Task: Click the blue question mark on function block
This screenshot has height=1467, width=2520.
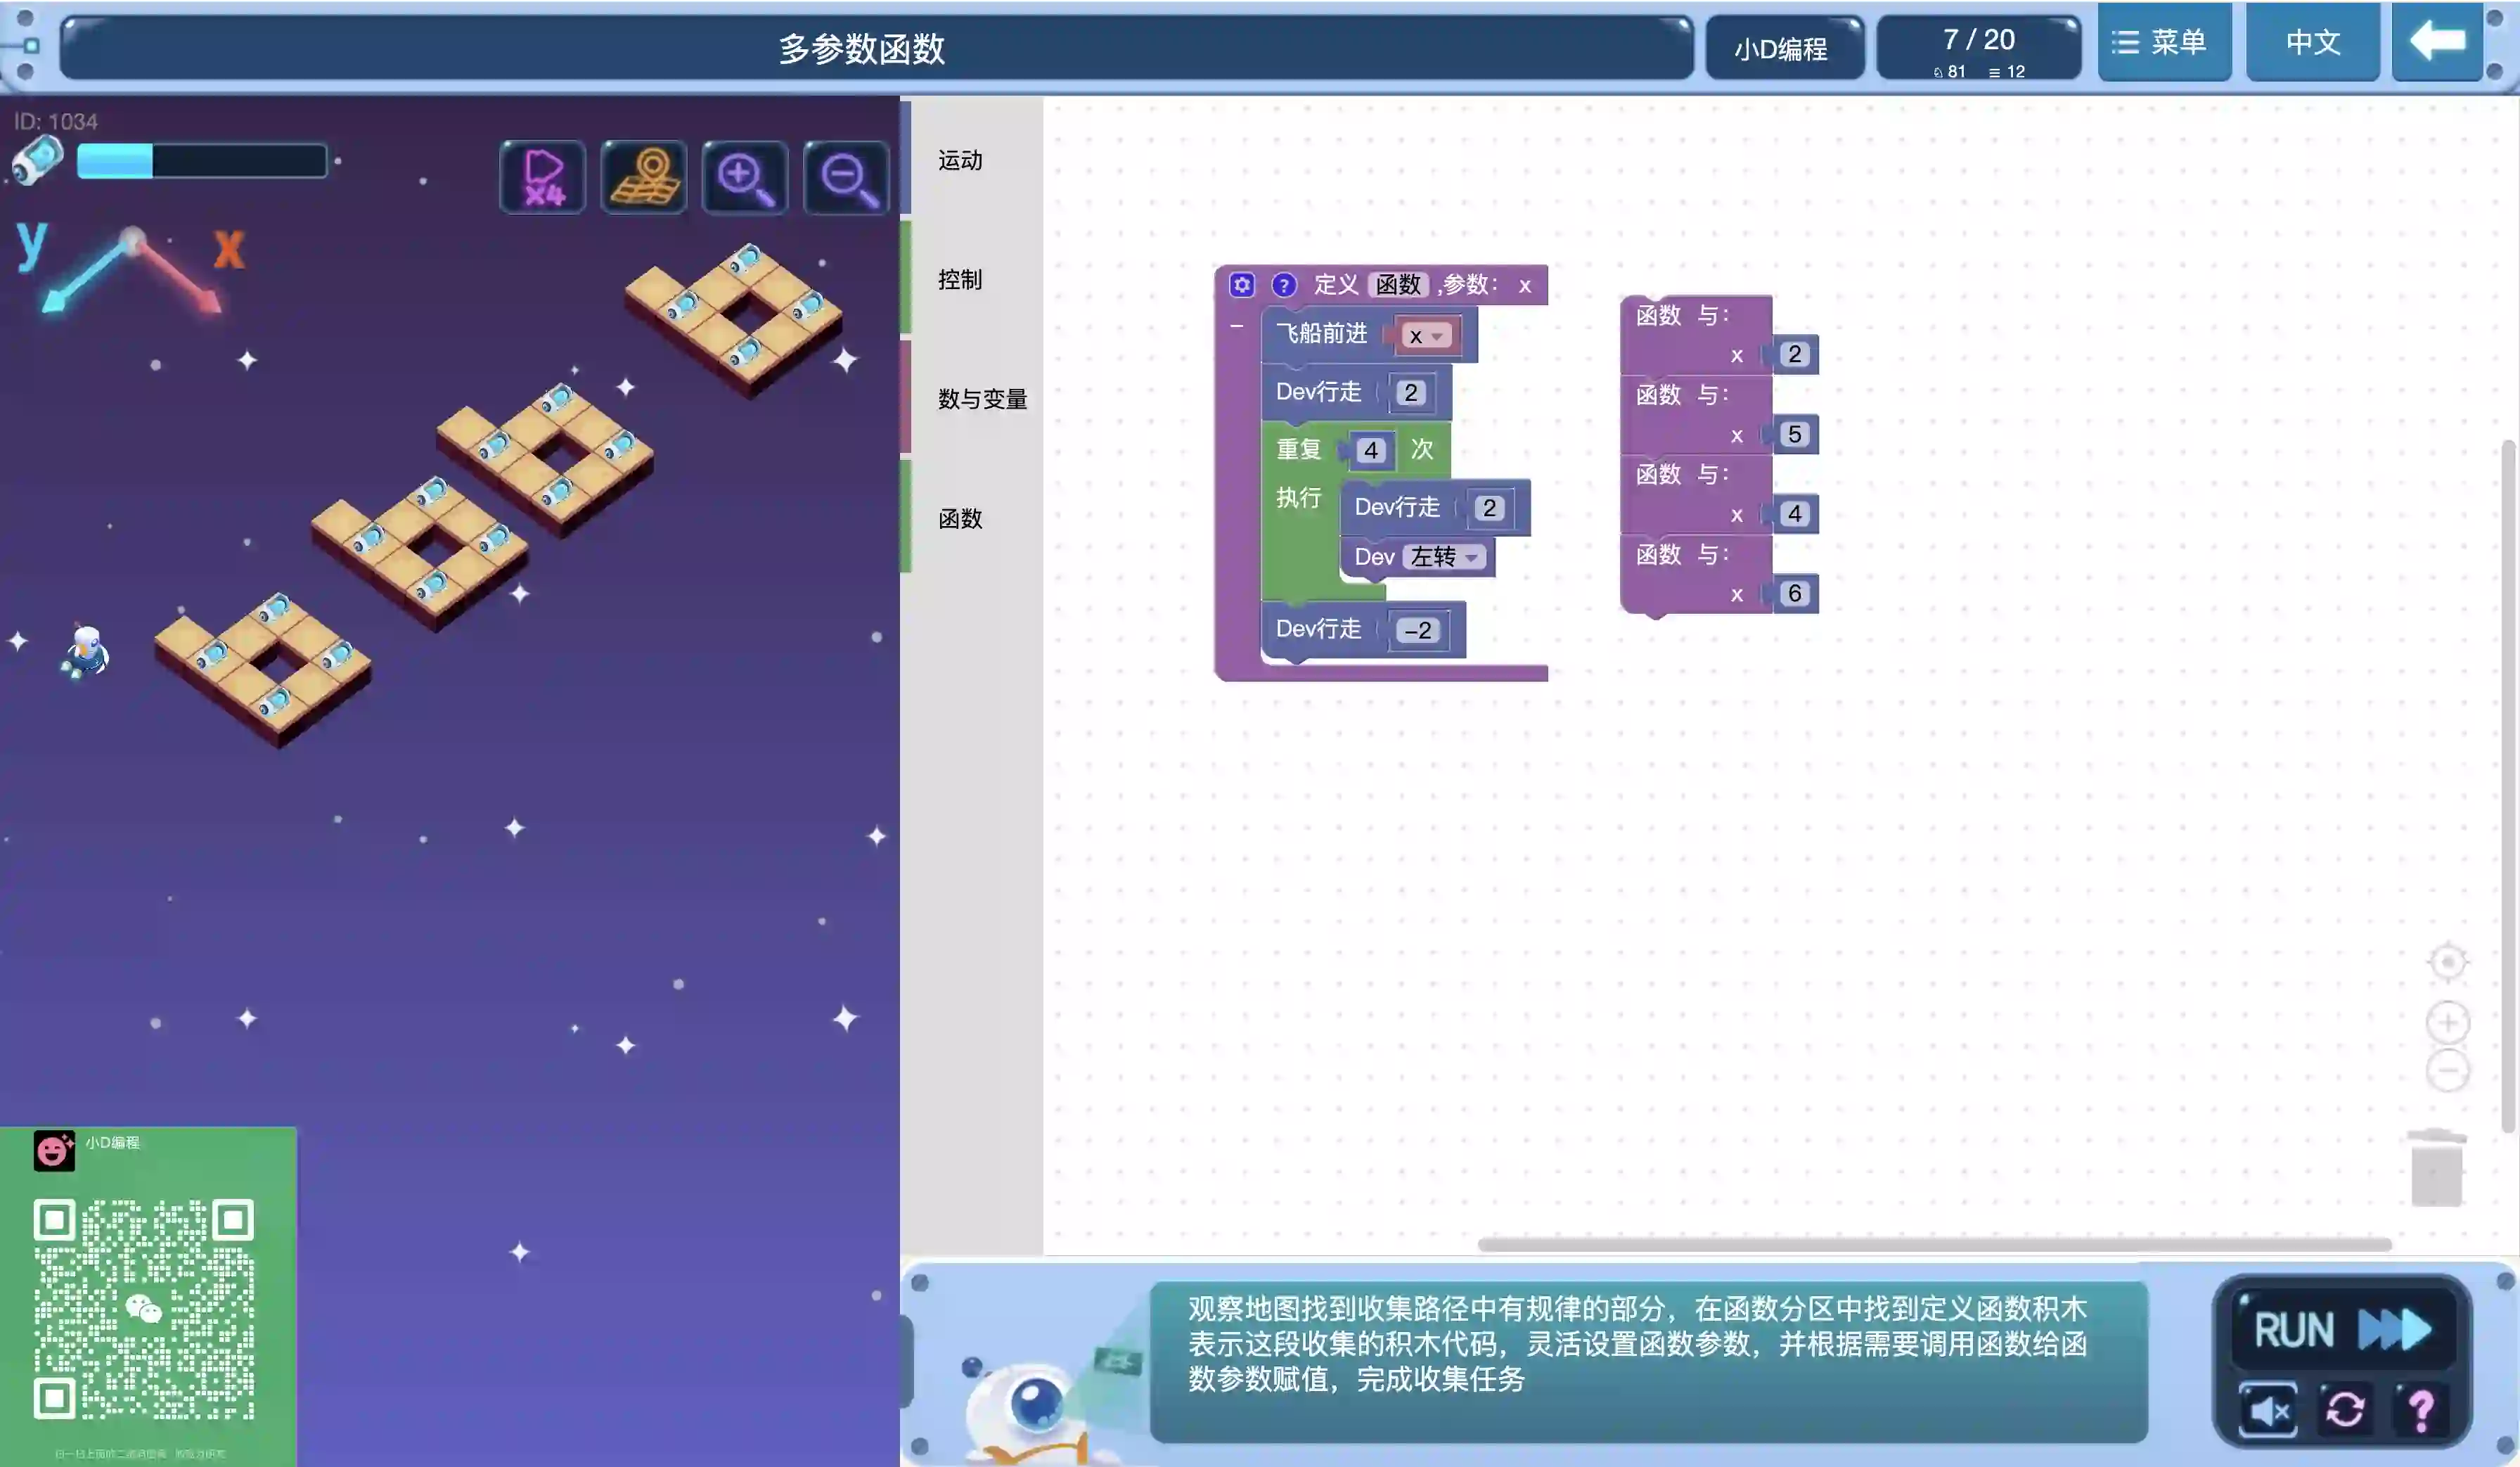Action: (1284, 285)
